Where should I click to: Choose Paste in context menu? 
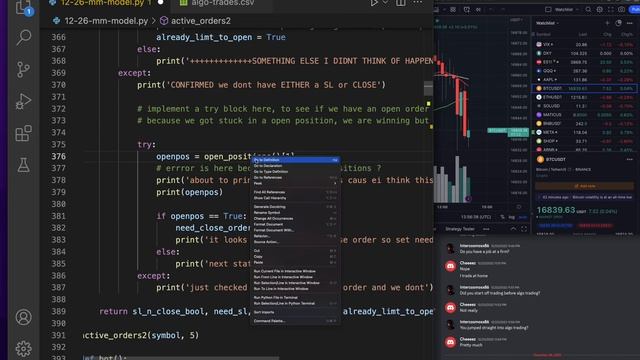[296, 262]
